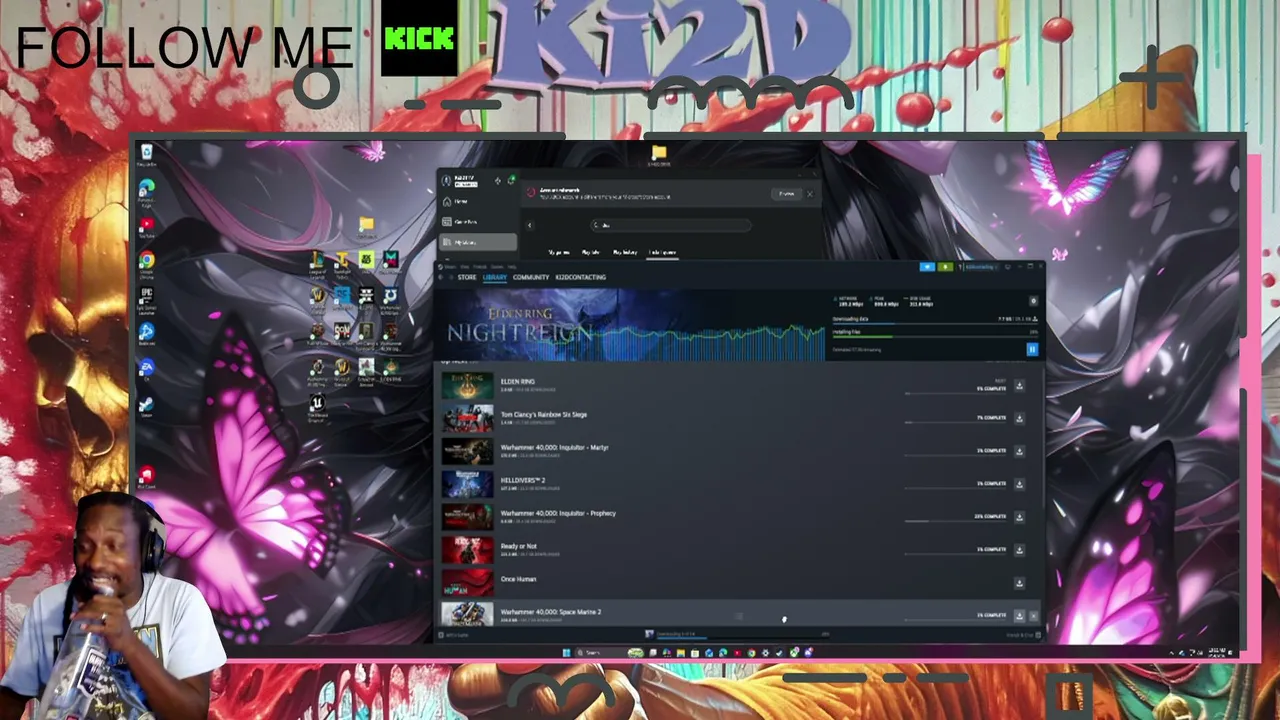Screen dimensions: 1280x720
Task: Open the KI2DCONTACTING profile tab
Action: (581, 277)
